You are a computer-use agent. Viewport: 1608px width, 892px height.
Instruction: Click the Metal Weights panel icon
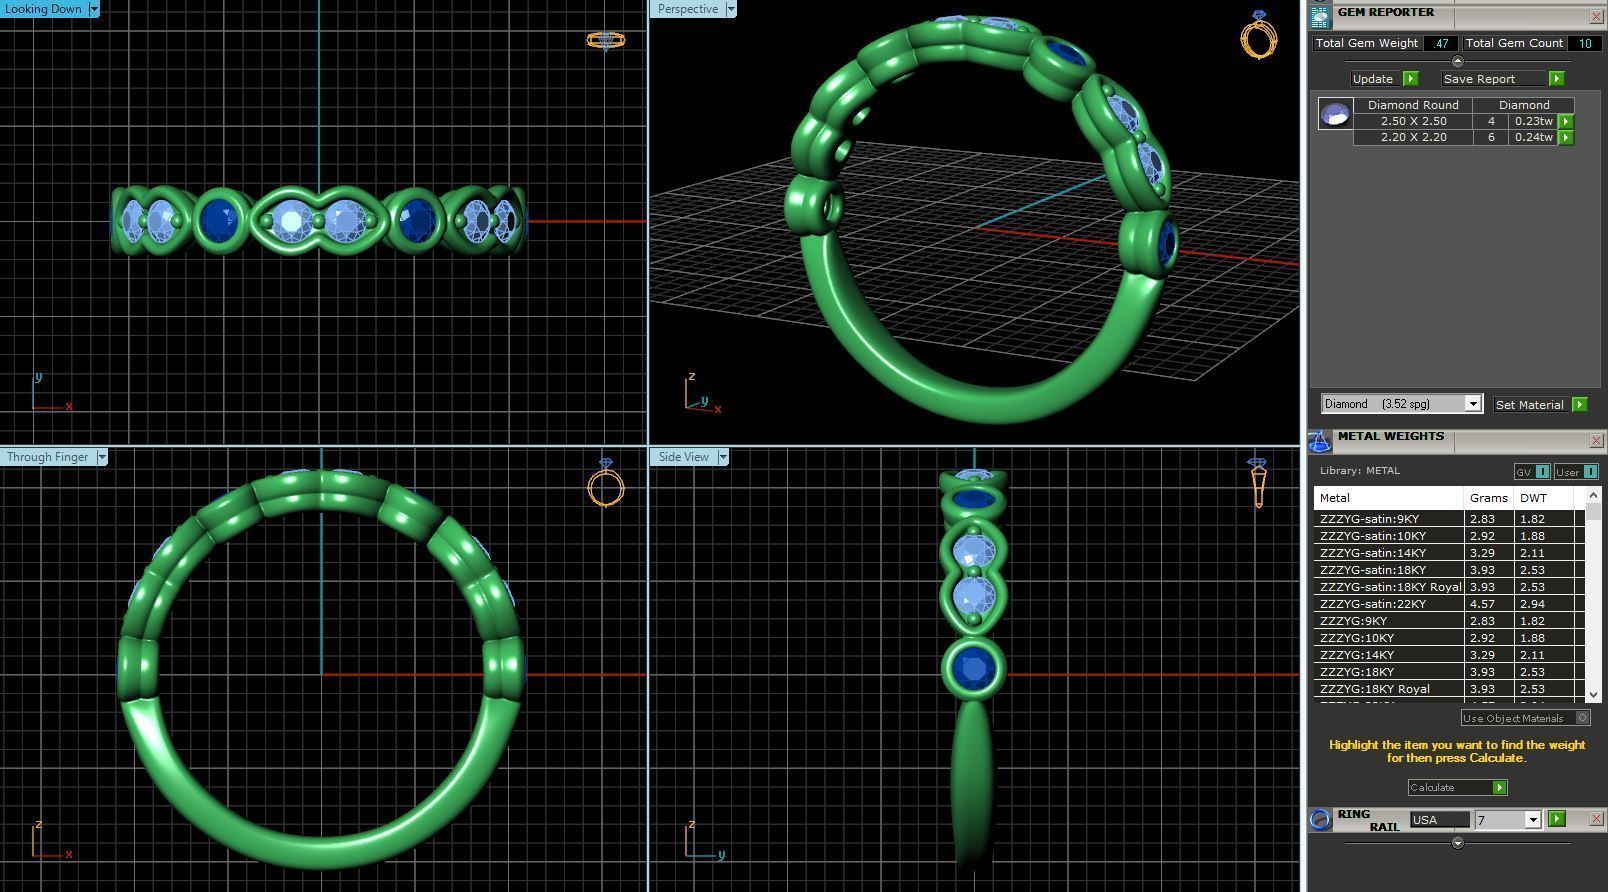[x=1320, y=441]
